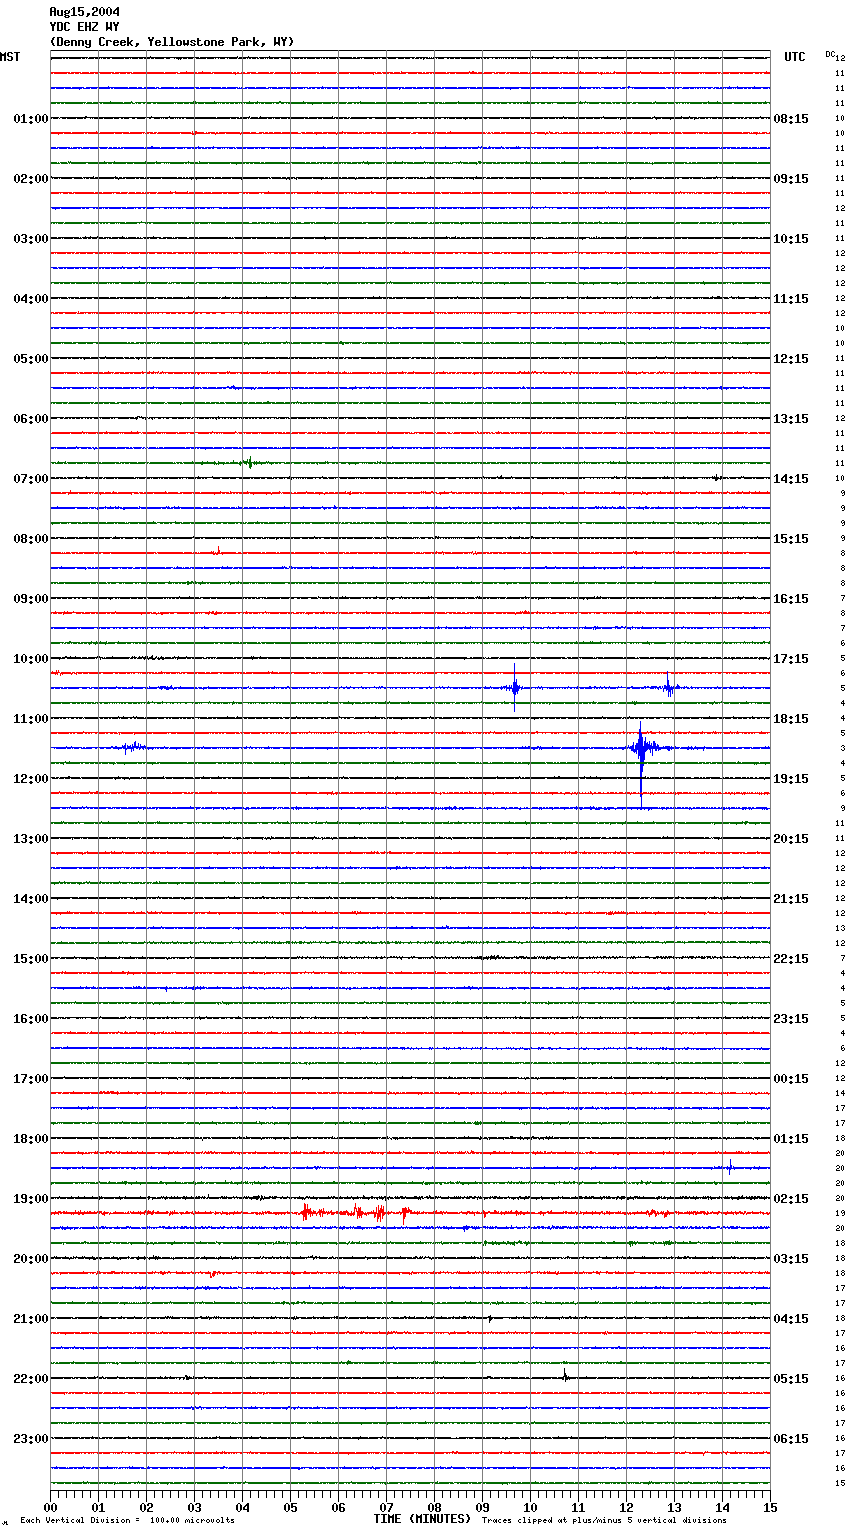Click the TIME (MINUTES) axis title
Image resolution: width=850 pixels, height=1534 pixels.
tap(422, 1519)
